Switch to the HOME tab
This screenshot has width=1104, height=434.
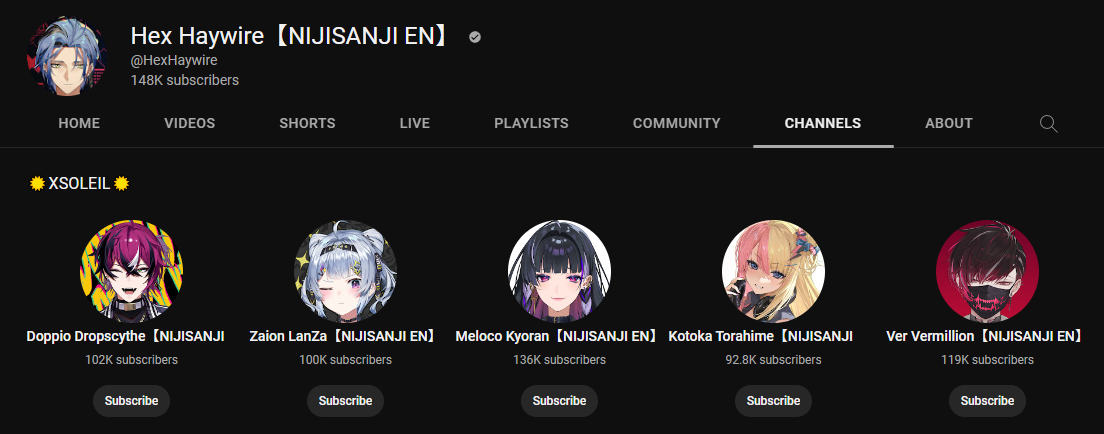tap(80, 123)
